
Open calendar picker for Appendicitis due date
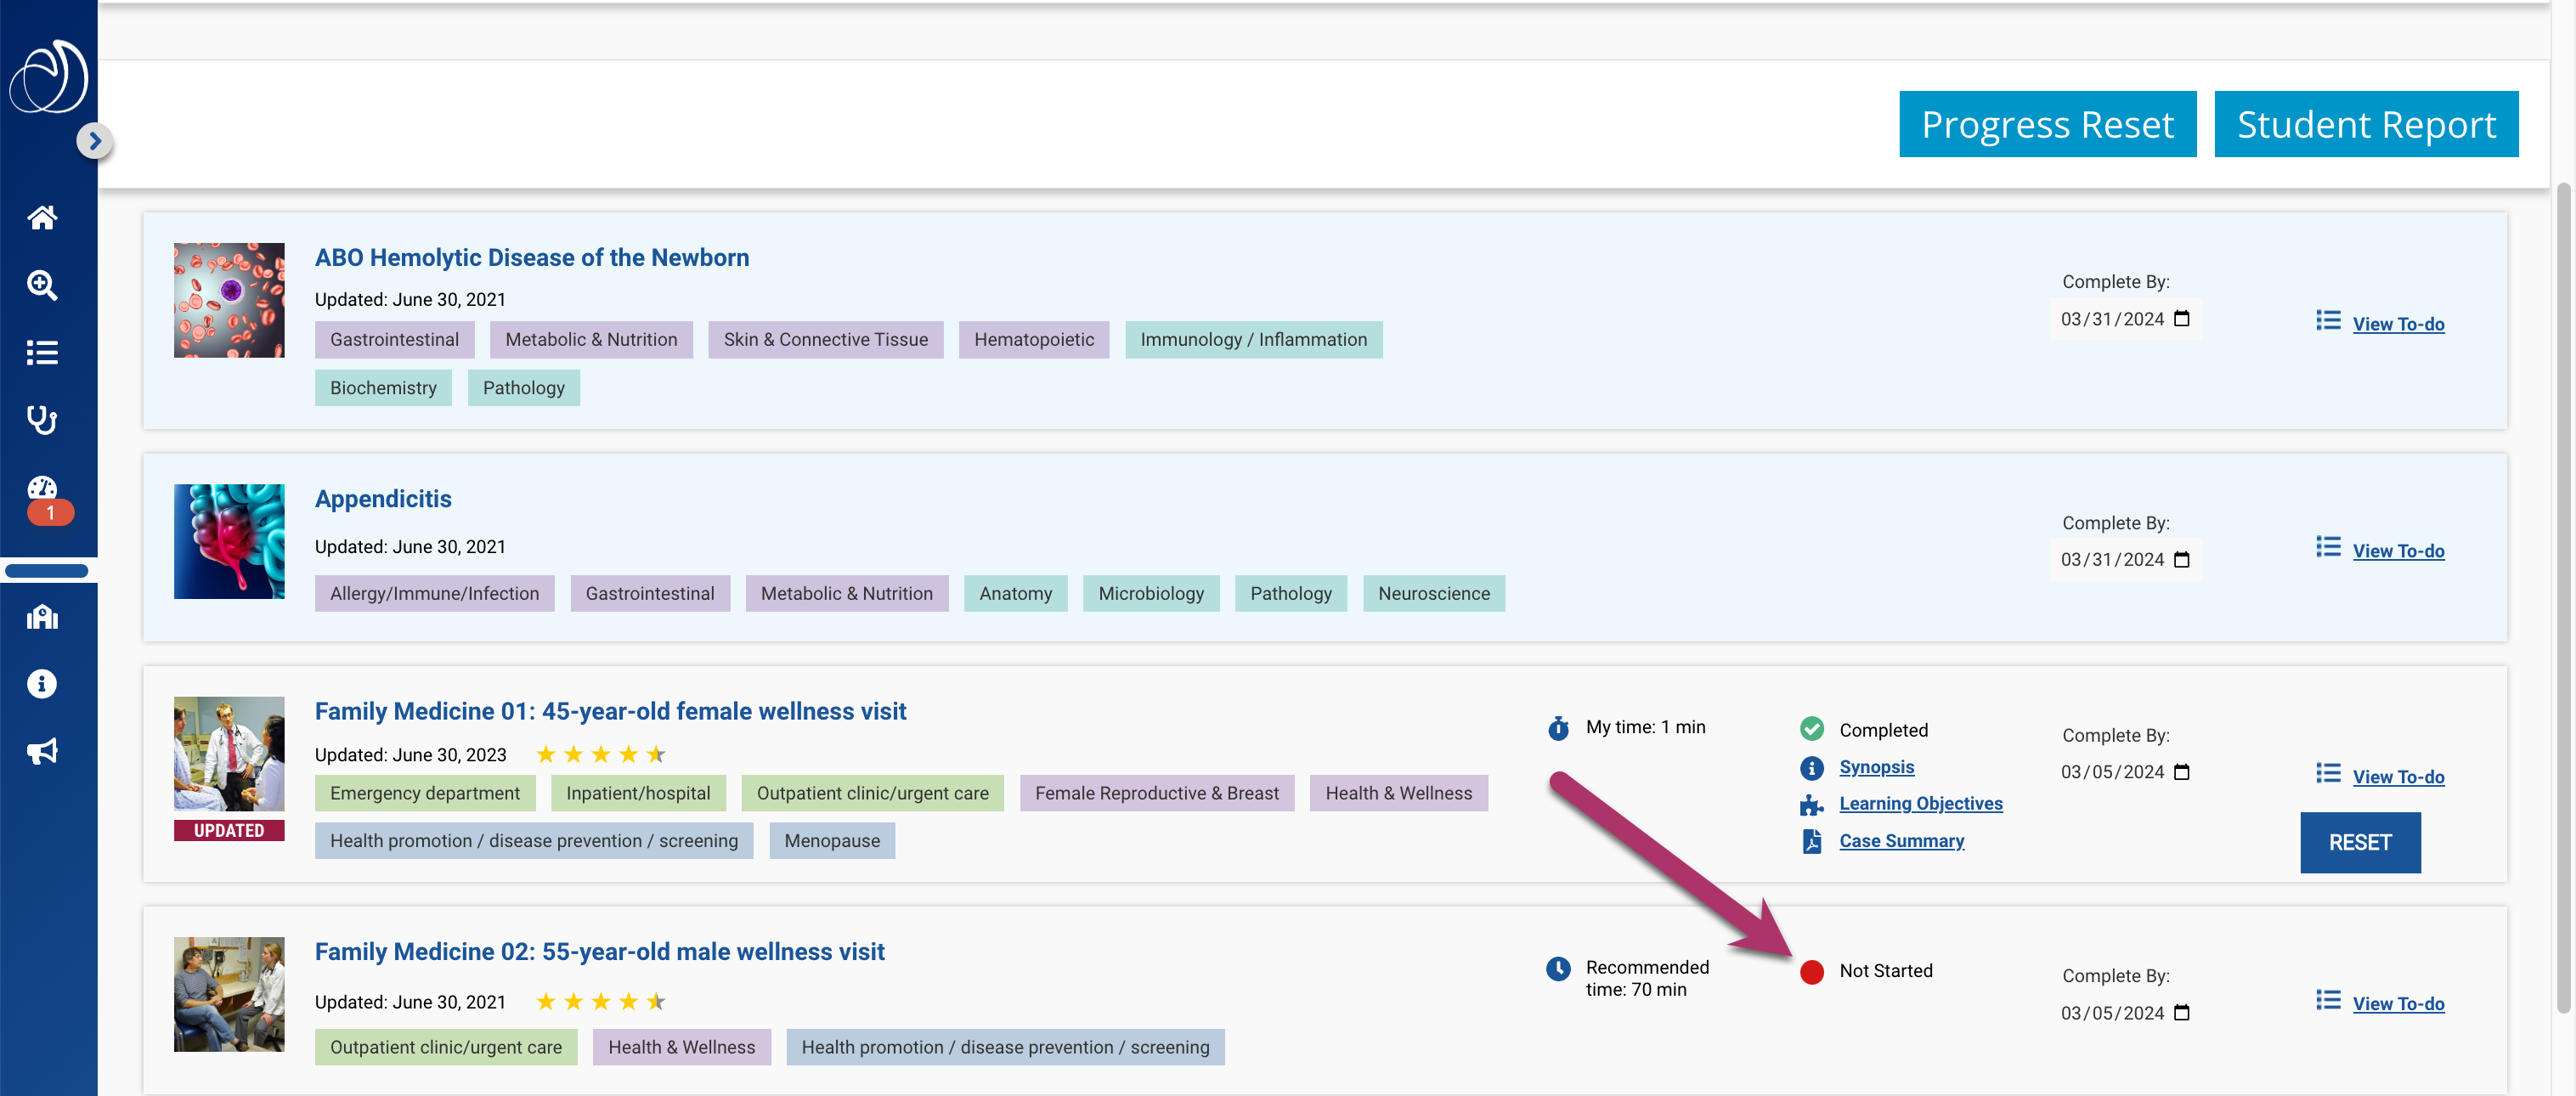pos(2182,560)
